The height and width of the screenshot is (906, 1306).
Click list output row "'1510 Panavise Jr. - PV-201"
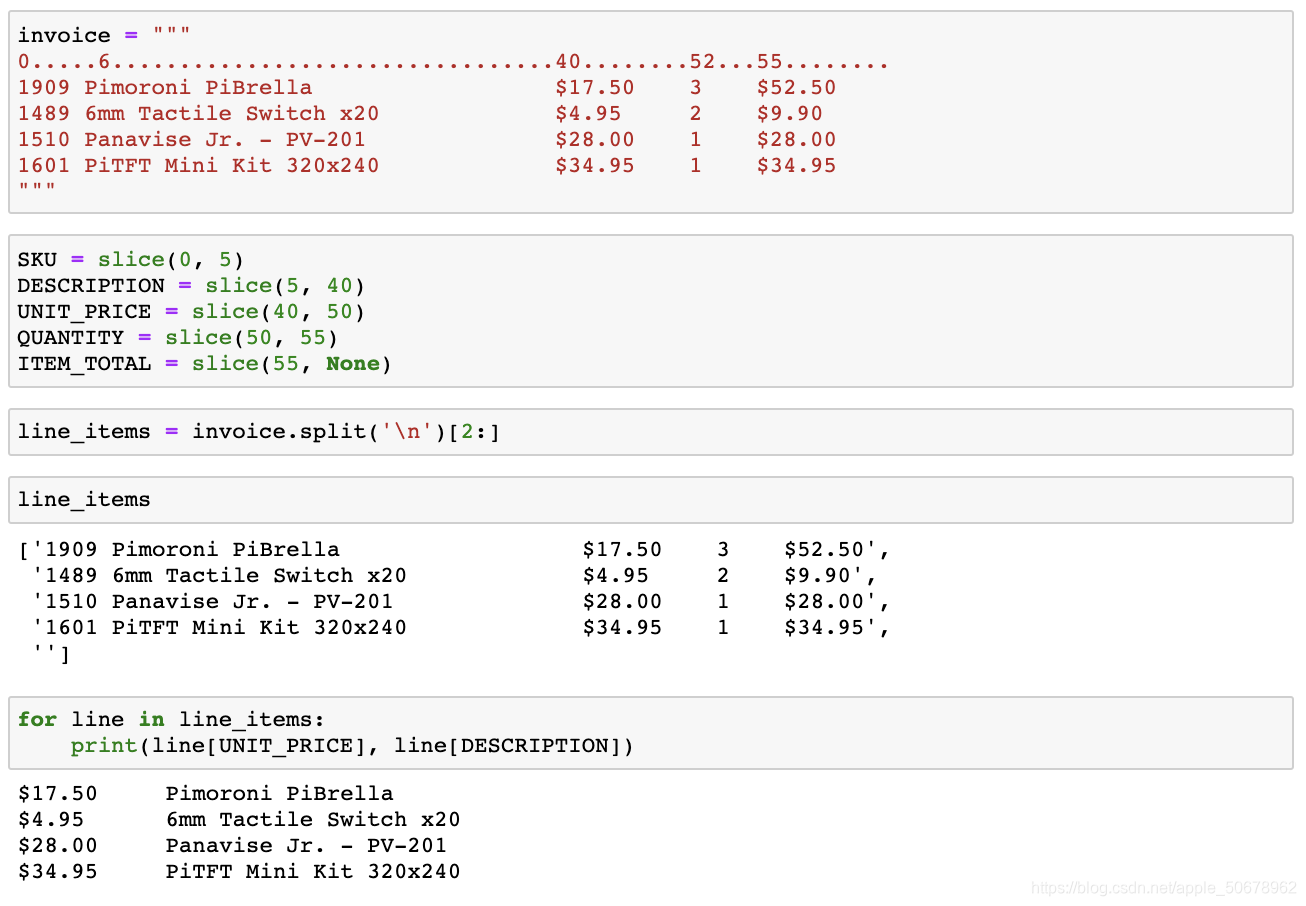(461, 602)
